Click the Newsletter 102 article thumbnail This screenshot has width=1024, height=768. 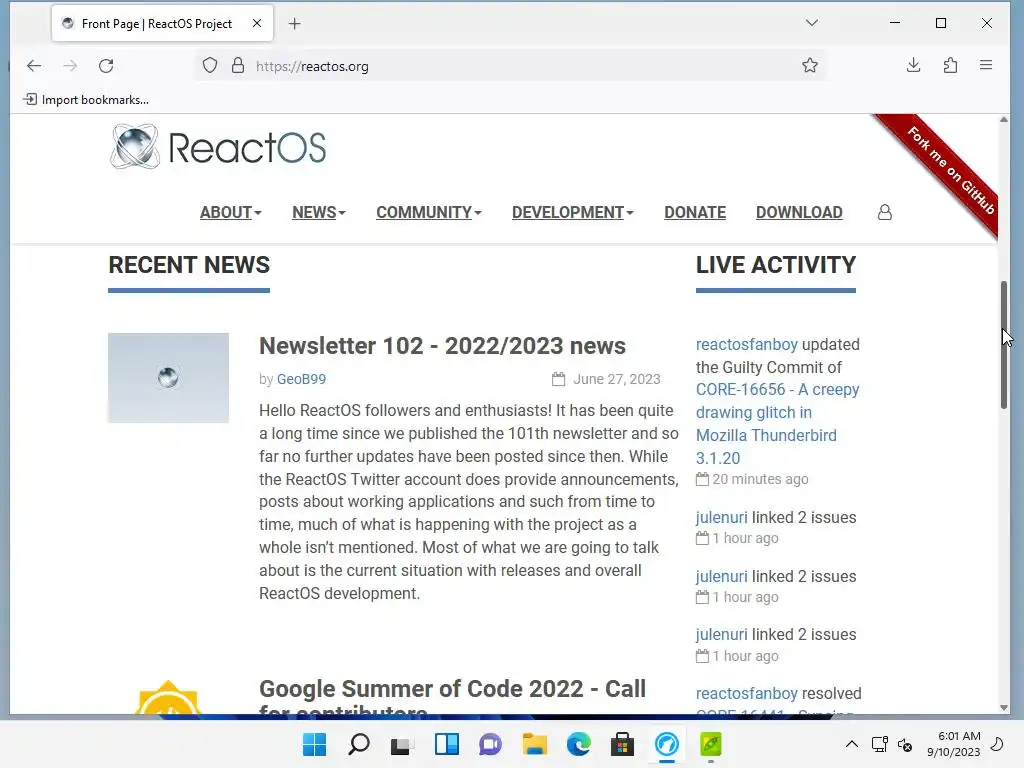point(168,378)
